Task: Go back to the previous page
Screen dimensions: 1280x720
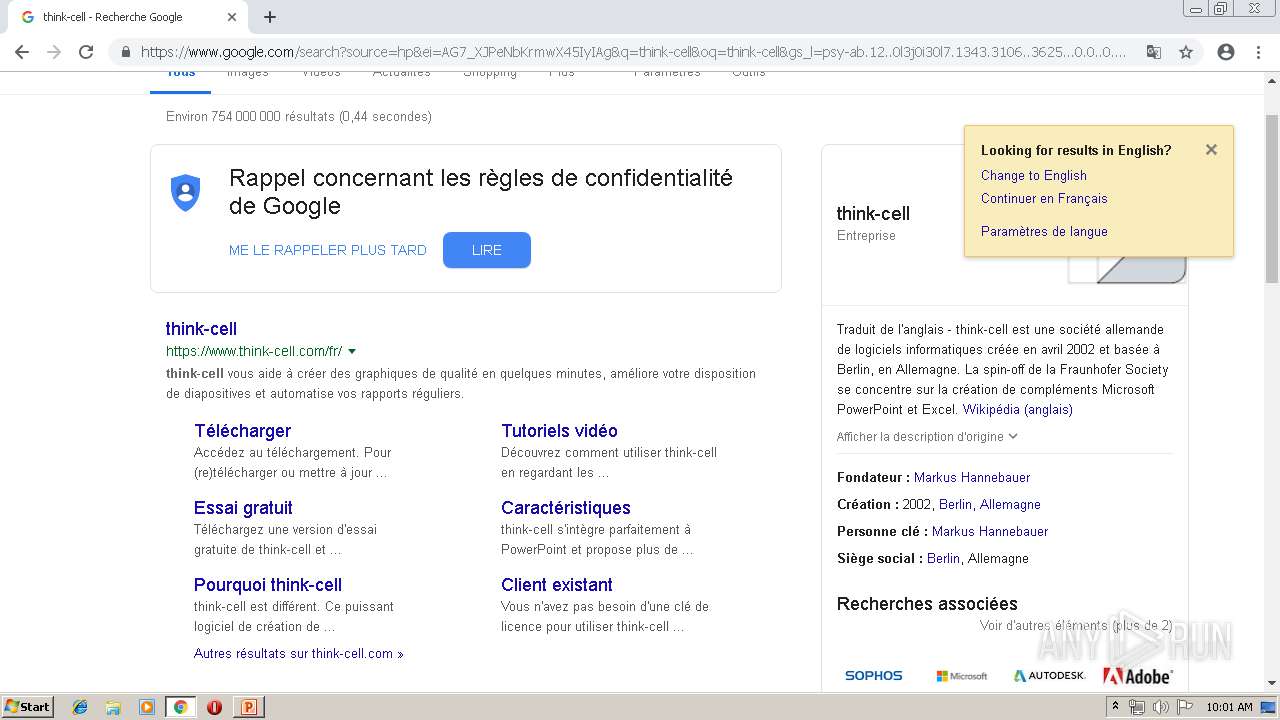Action: point(22,52)
